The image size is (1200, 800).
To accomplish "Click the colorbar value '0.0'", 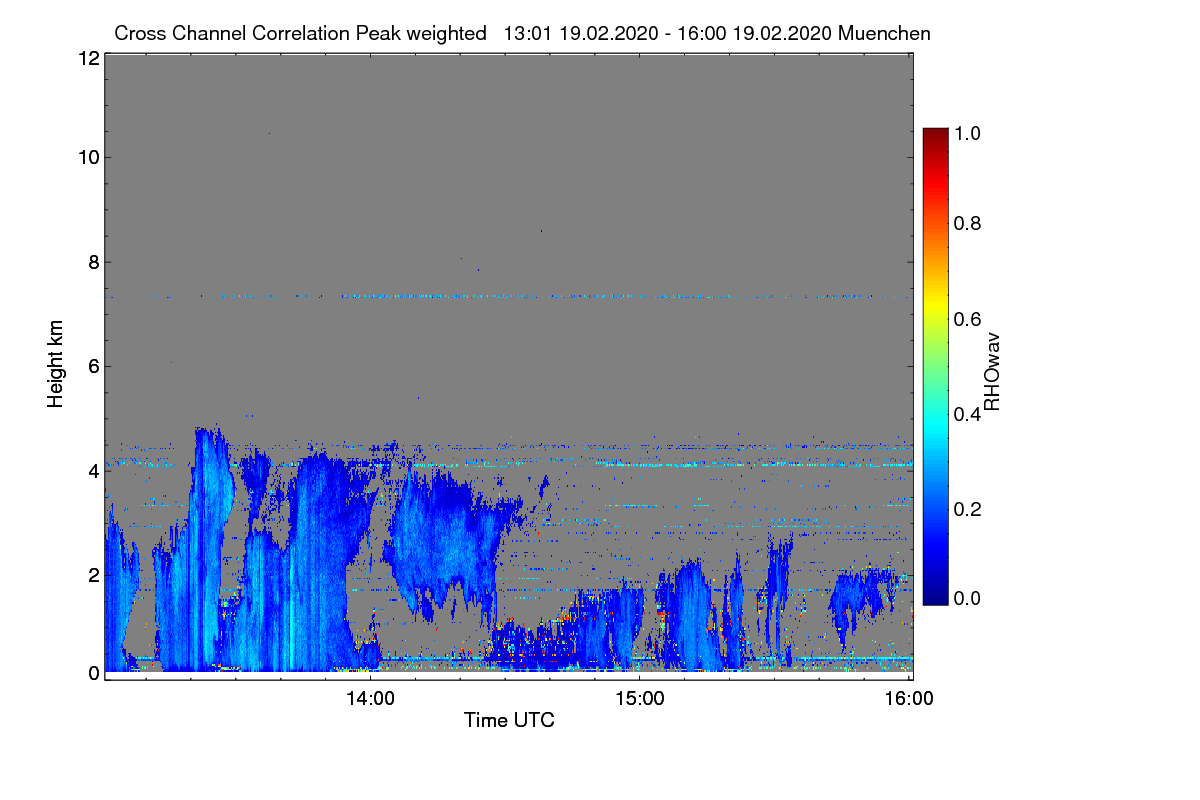I will 966,598.
